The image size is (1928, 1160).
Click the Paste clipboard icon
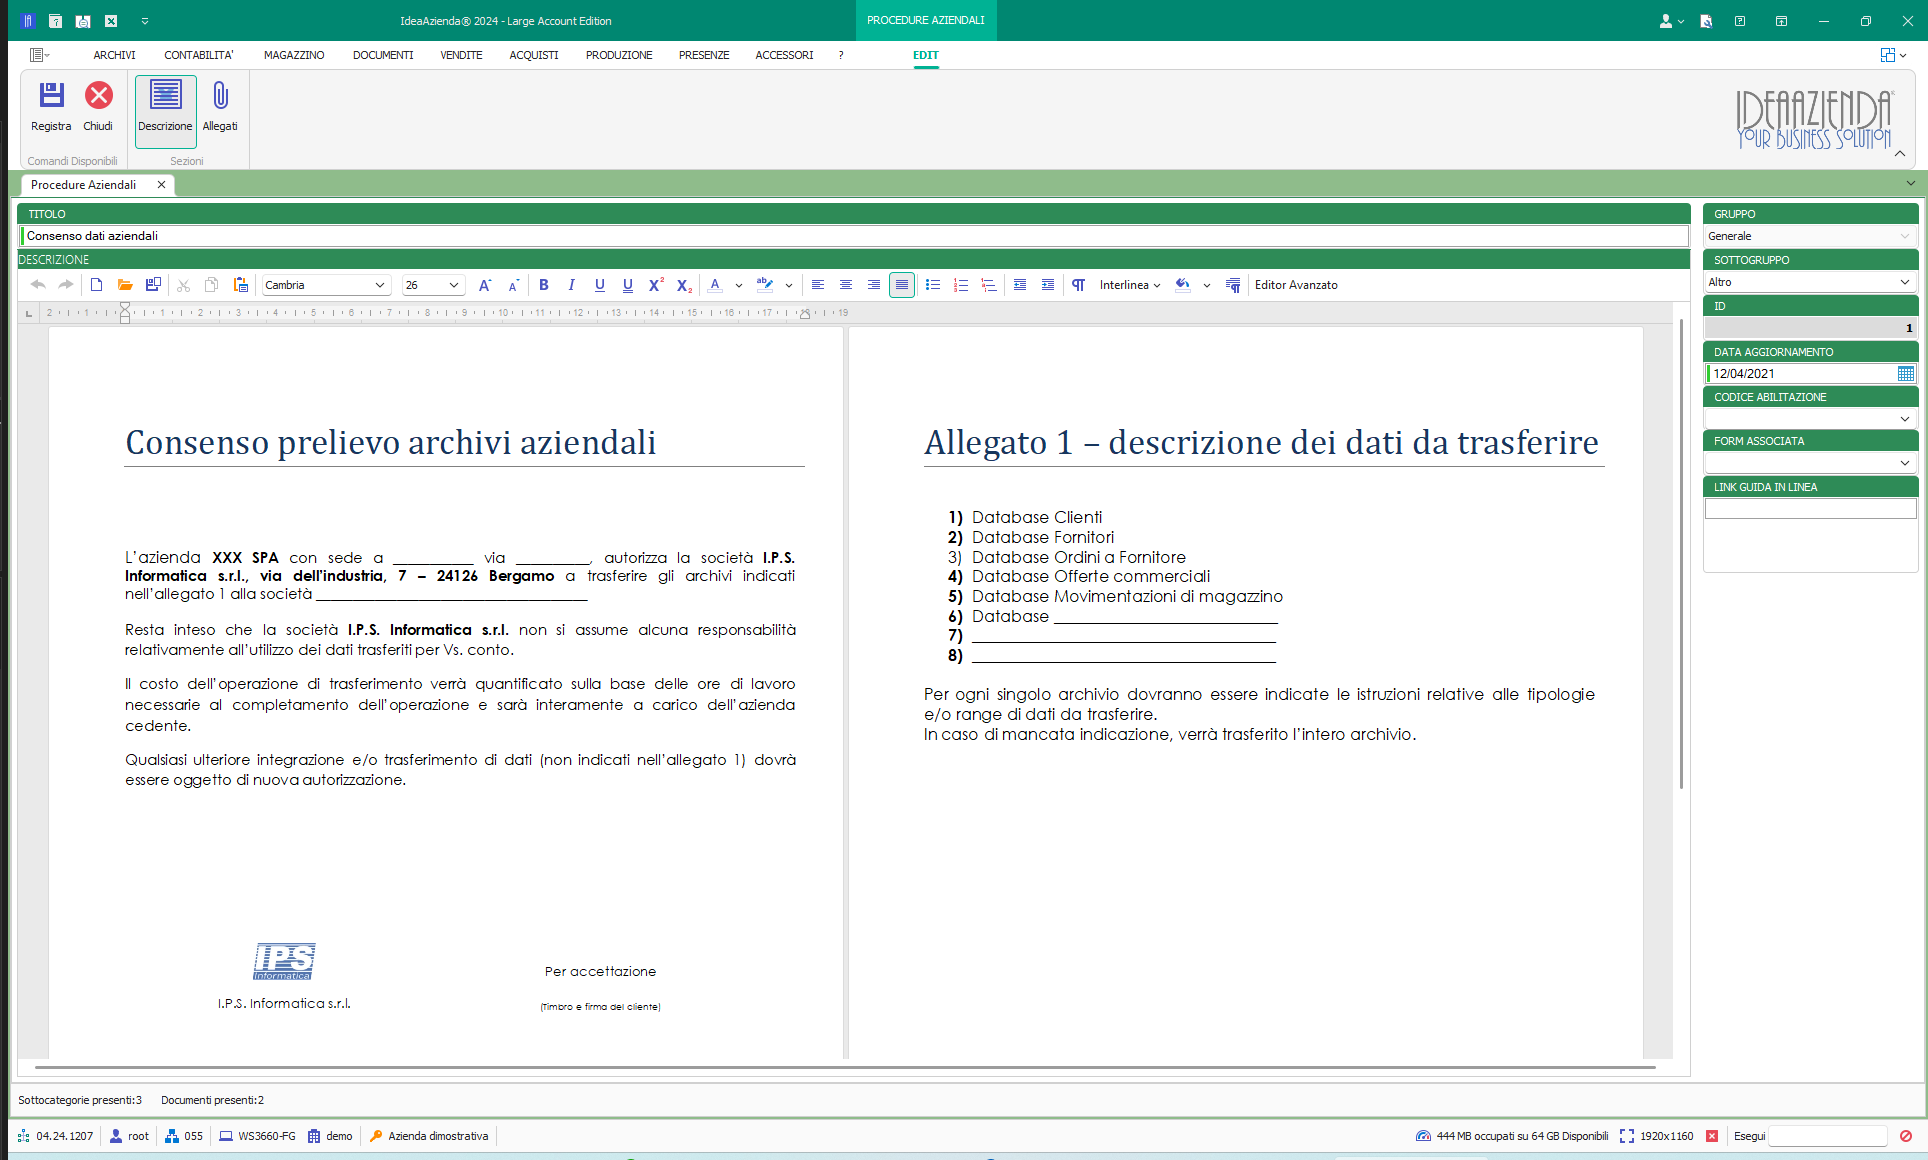click(241, 285)
